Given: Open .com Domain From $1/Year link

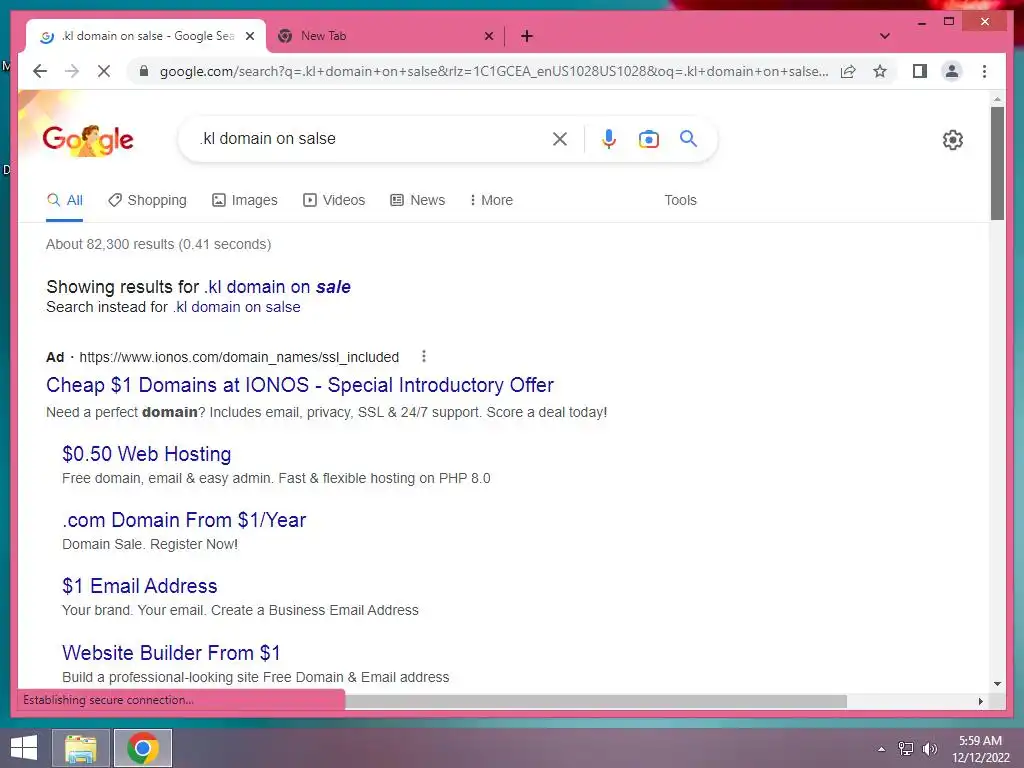Looking at the screenshot, I should coord(184,520).
